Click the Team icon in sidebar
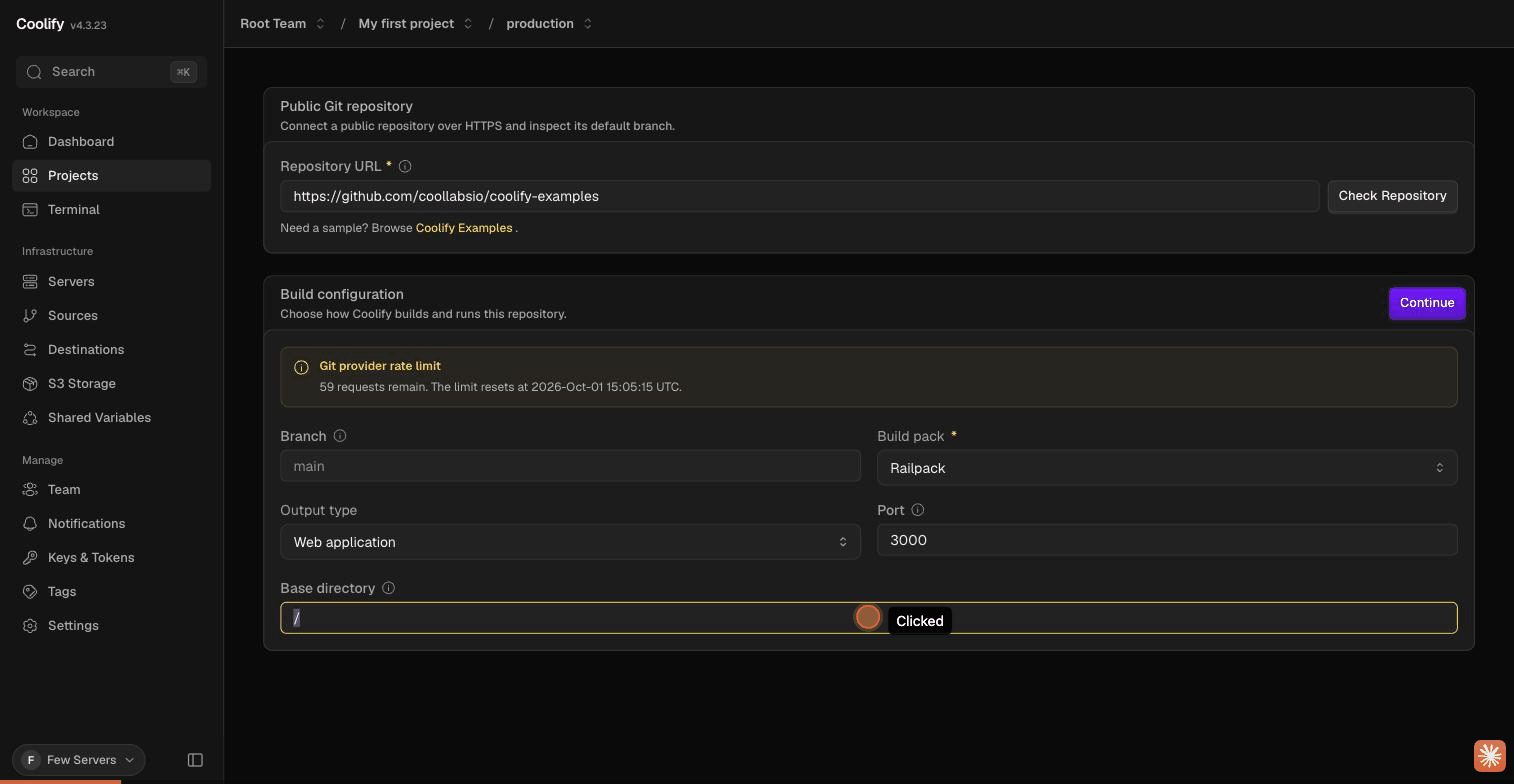This screenshot has height=784, width=1514. pos(31,490)
